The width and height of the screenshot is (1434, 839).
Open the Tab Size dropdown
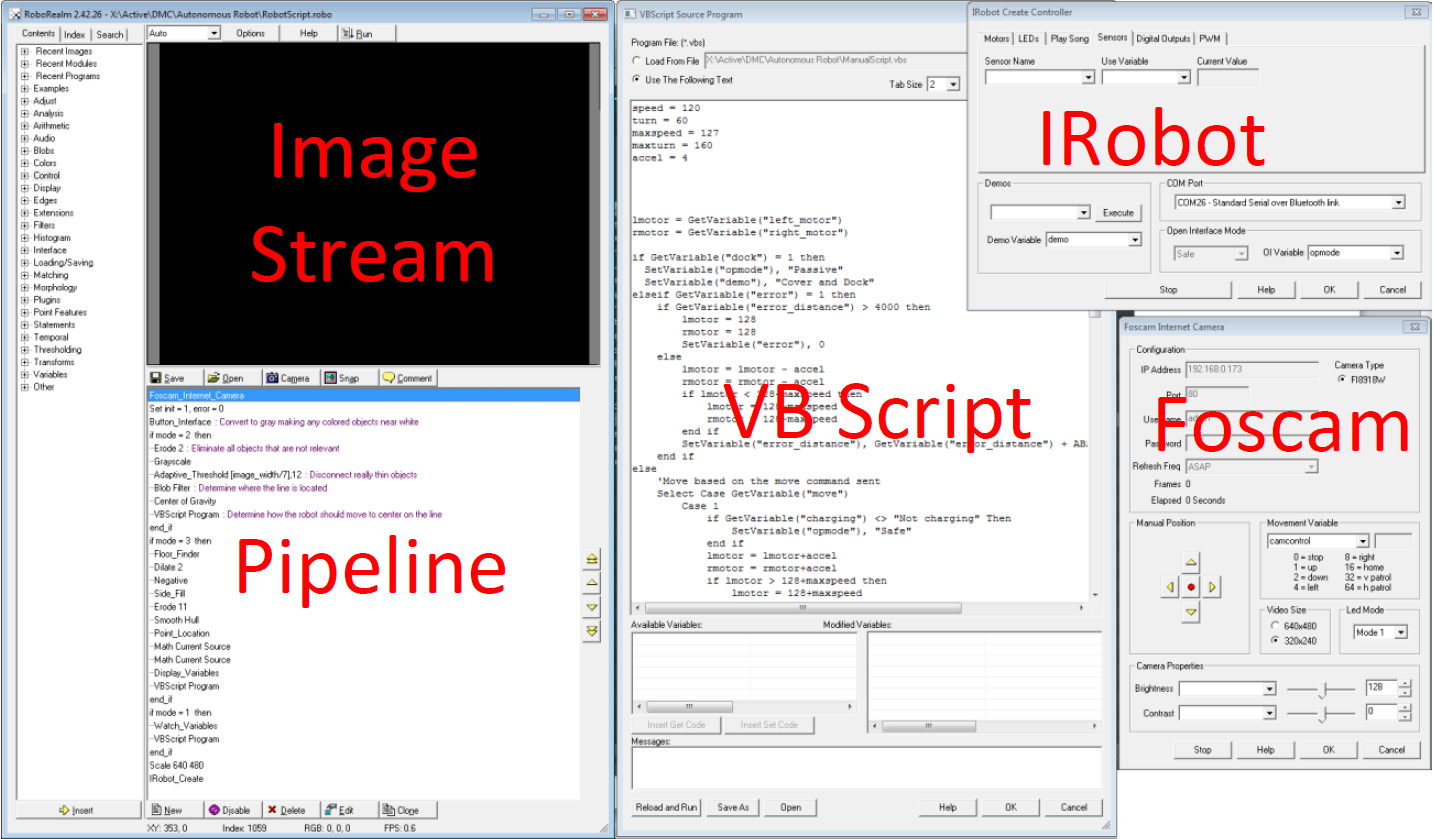(953, 85)
